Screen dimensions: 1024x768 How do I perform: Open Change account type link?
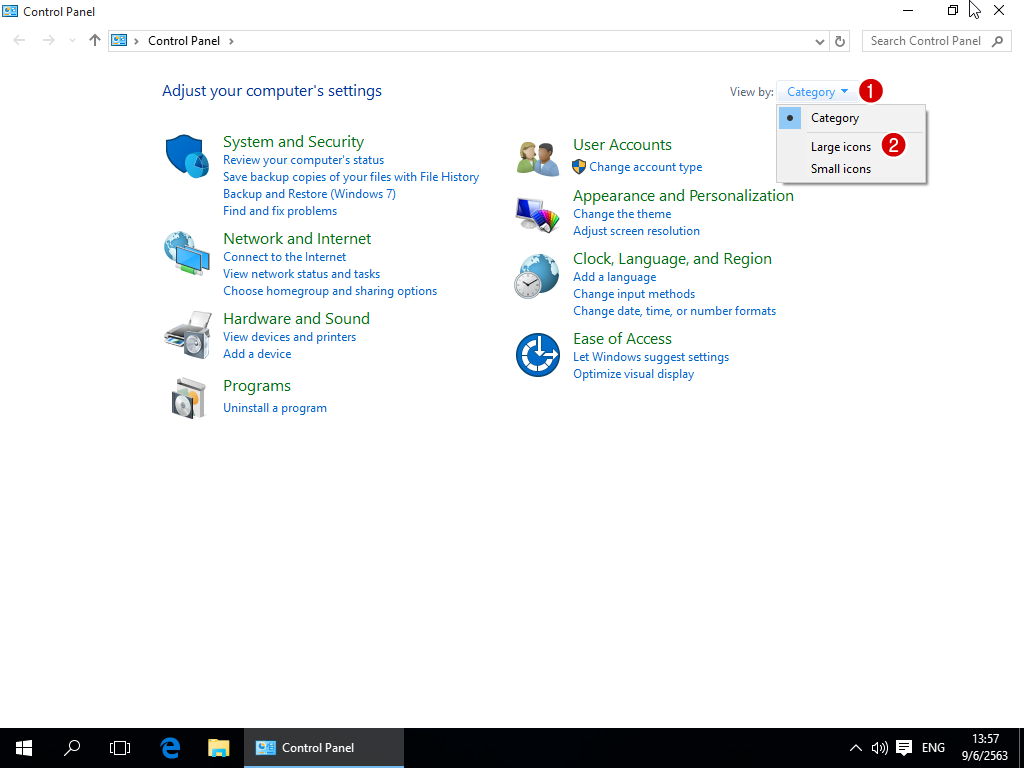click(645, 167)
